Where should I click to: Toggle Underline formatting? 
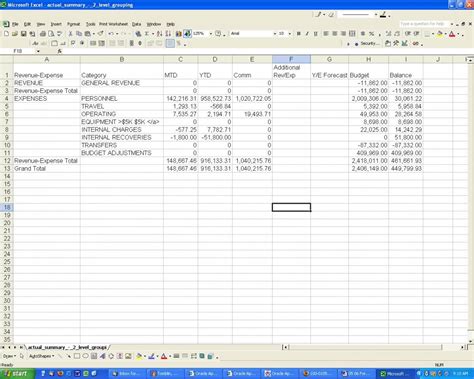coord(315,34)
